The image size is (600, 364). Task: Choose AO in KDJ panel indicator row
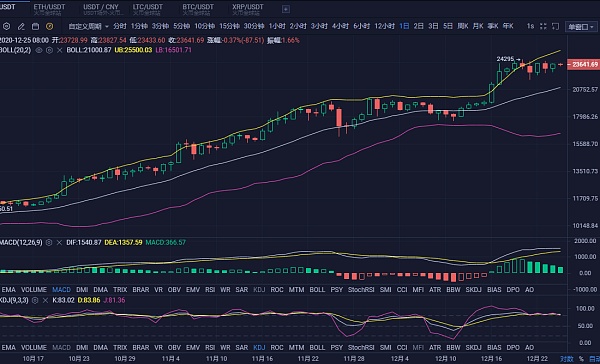529,348
